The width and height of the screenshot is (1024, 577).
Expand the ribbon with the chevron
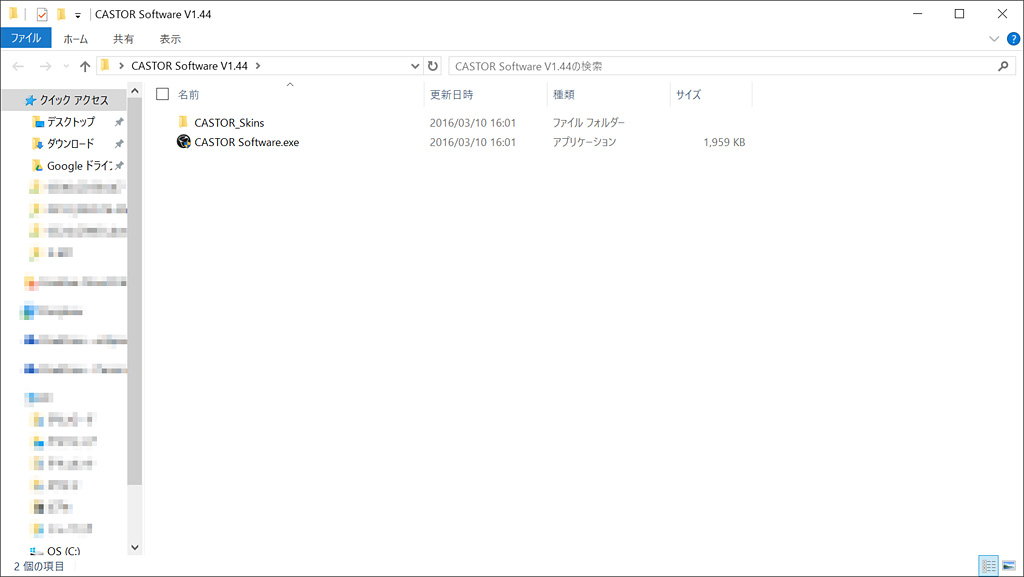coord(994,39)
